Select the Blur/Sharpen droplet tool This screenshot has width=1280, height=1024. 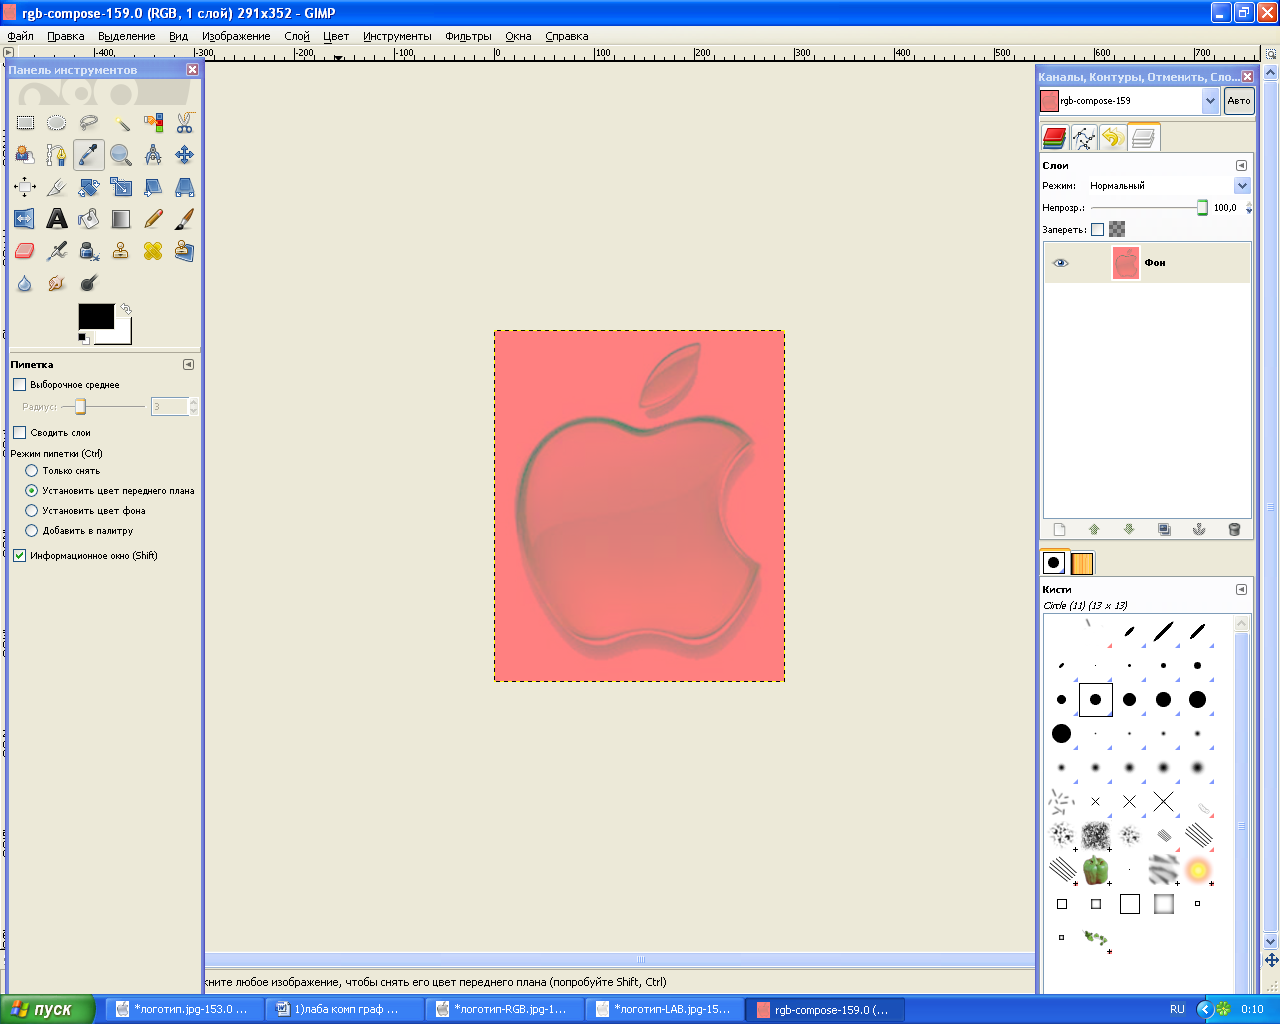[25, 283]
